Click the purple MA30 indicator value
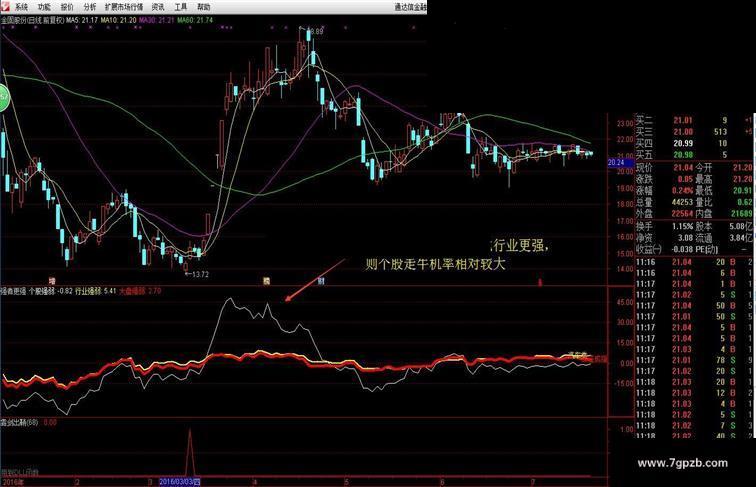 [156, 20]
